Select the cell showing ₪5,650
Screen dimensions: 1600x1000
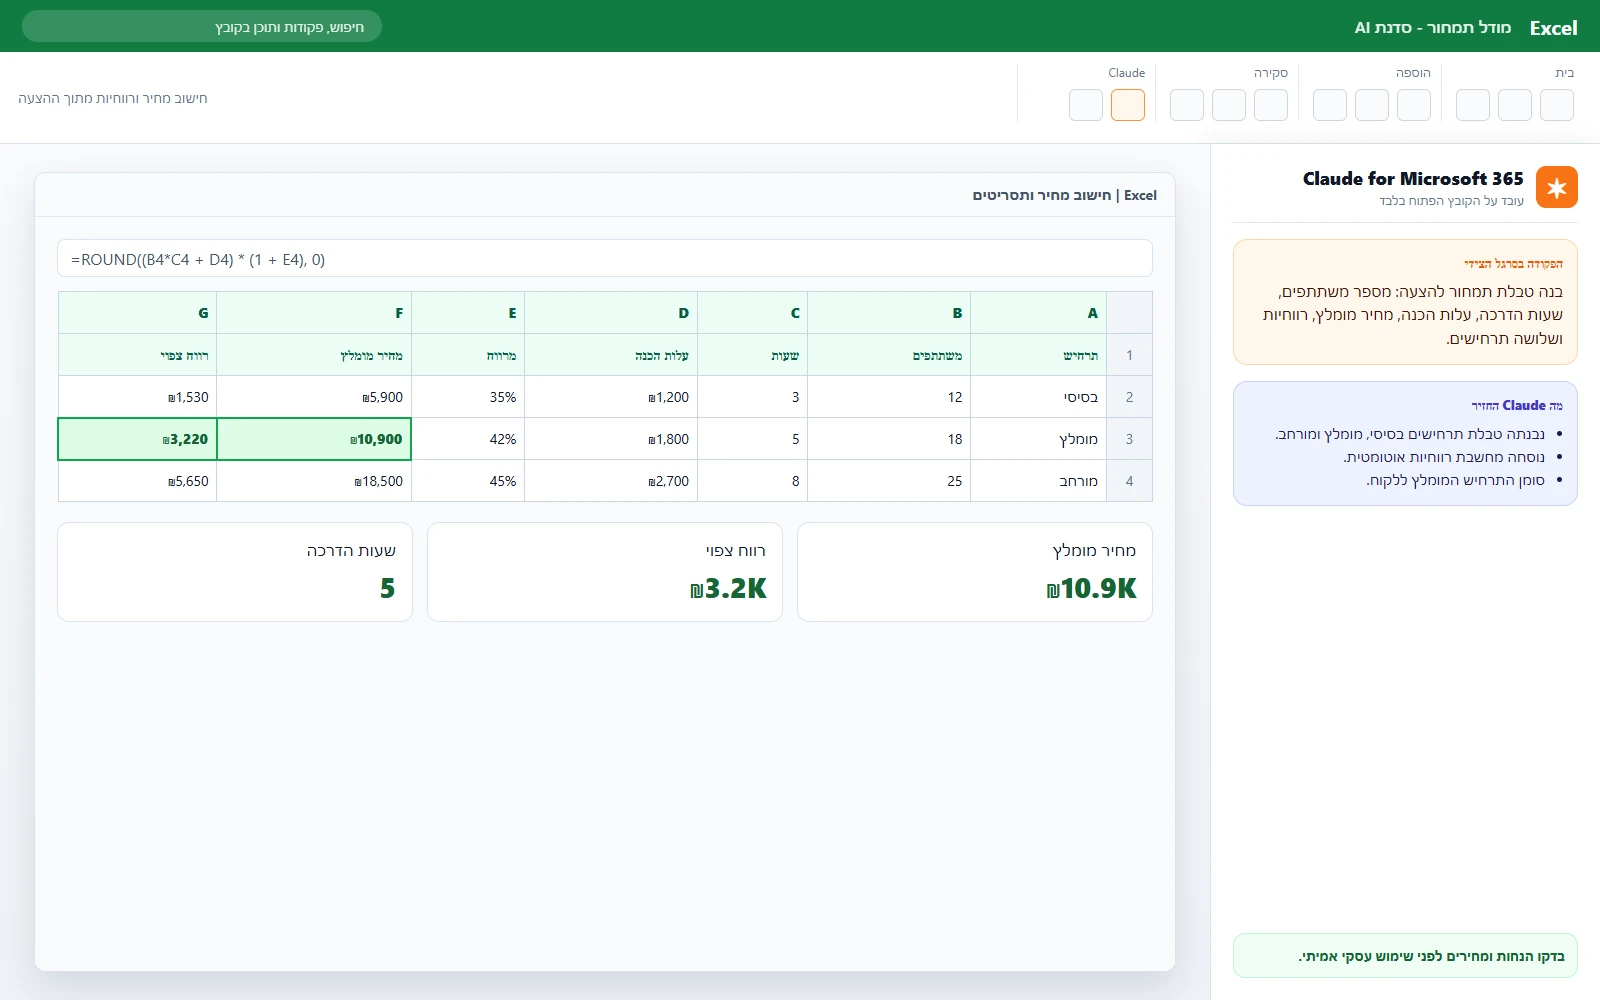click(138, 481)
